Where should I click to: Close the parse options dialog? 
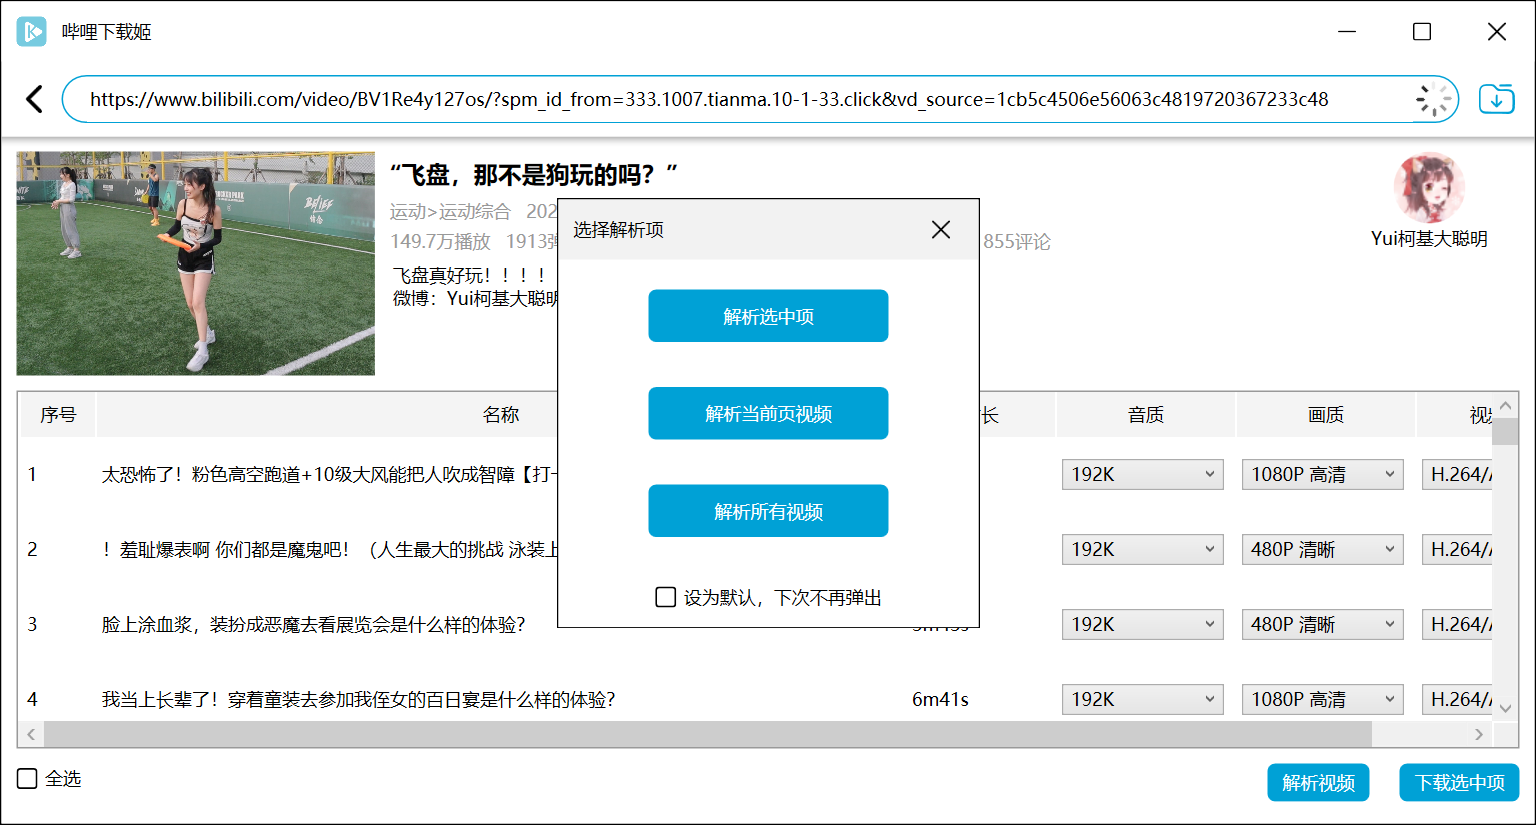coord(940,230)
